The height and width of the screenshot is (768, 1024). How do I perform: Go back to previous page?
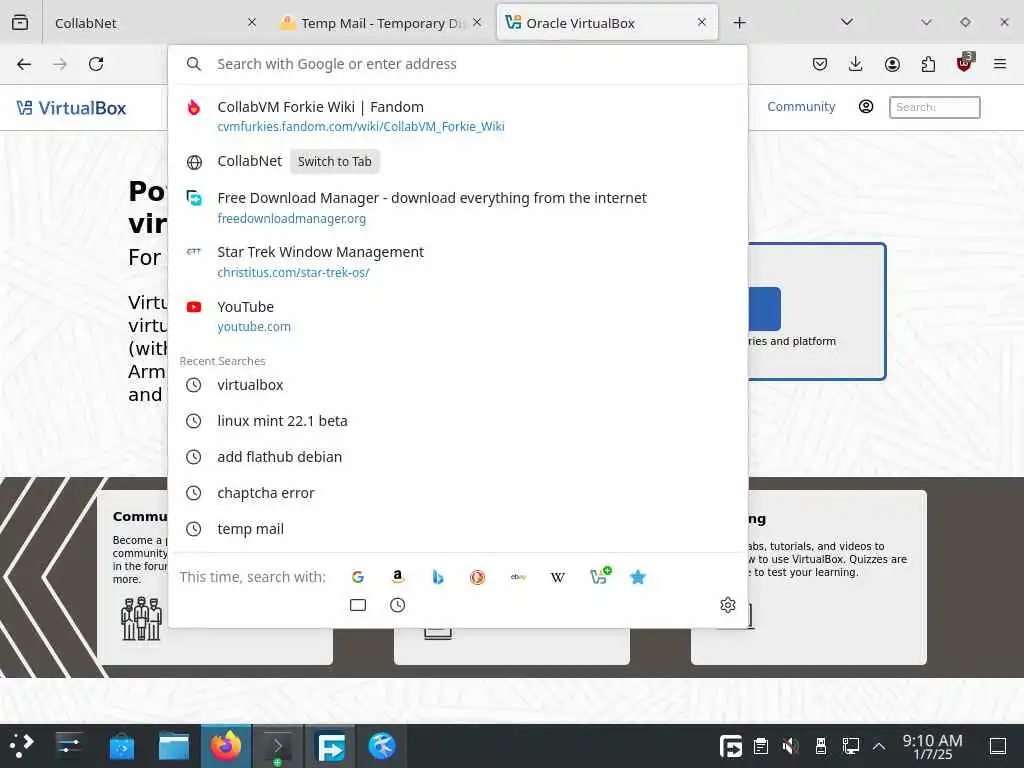(x=24, y=64)
